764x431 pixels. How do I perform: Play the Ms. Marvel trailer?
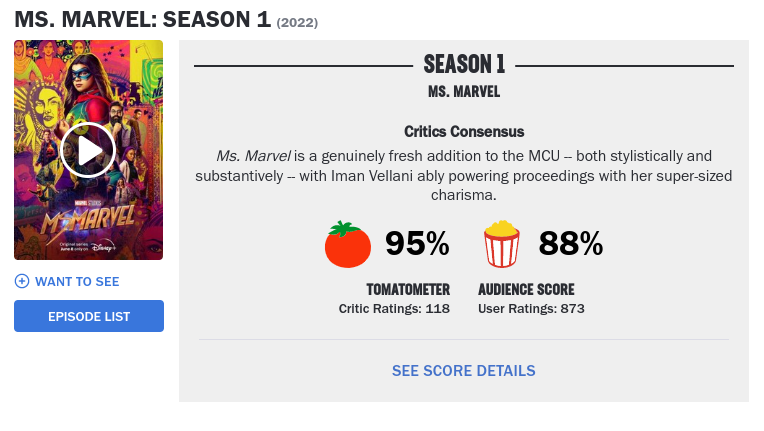[88, 150]
